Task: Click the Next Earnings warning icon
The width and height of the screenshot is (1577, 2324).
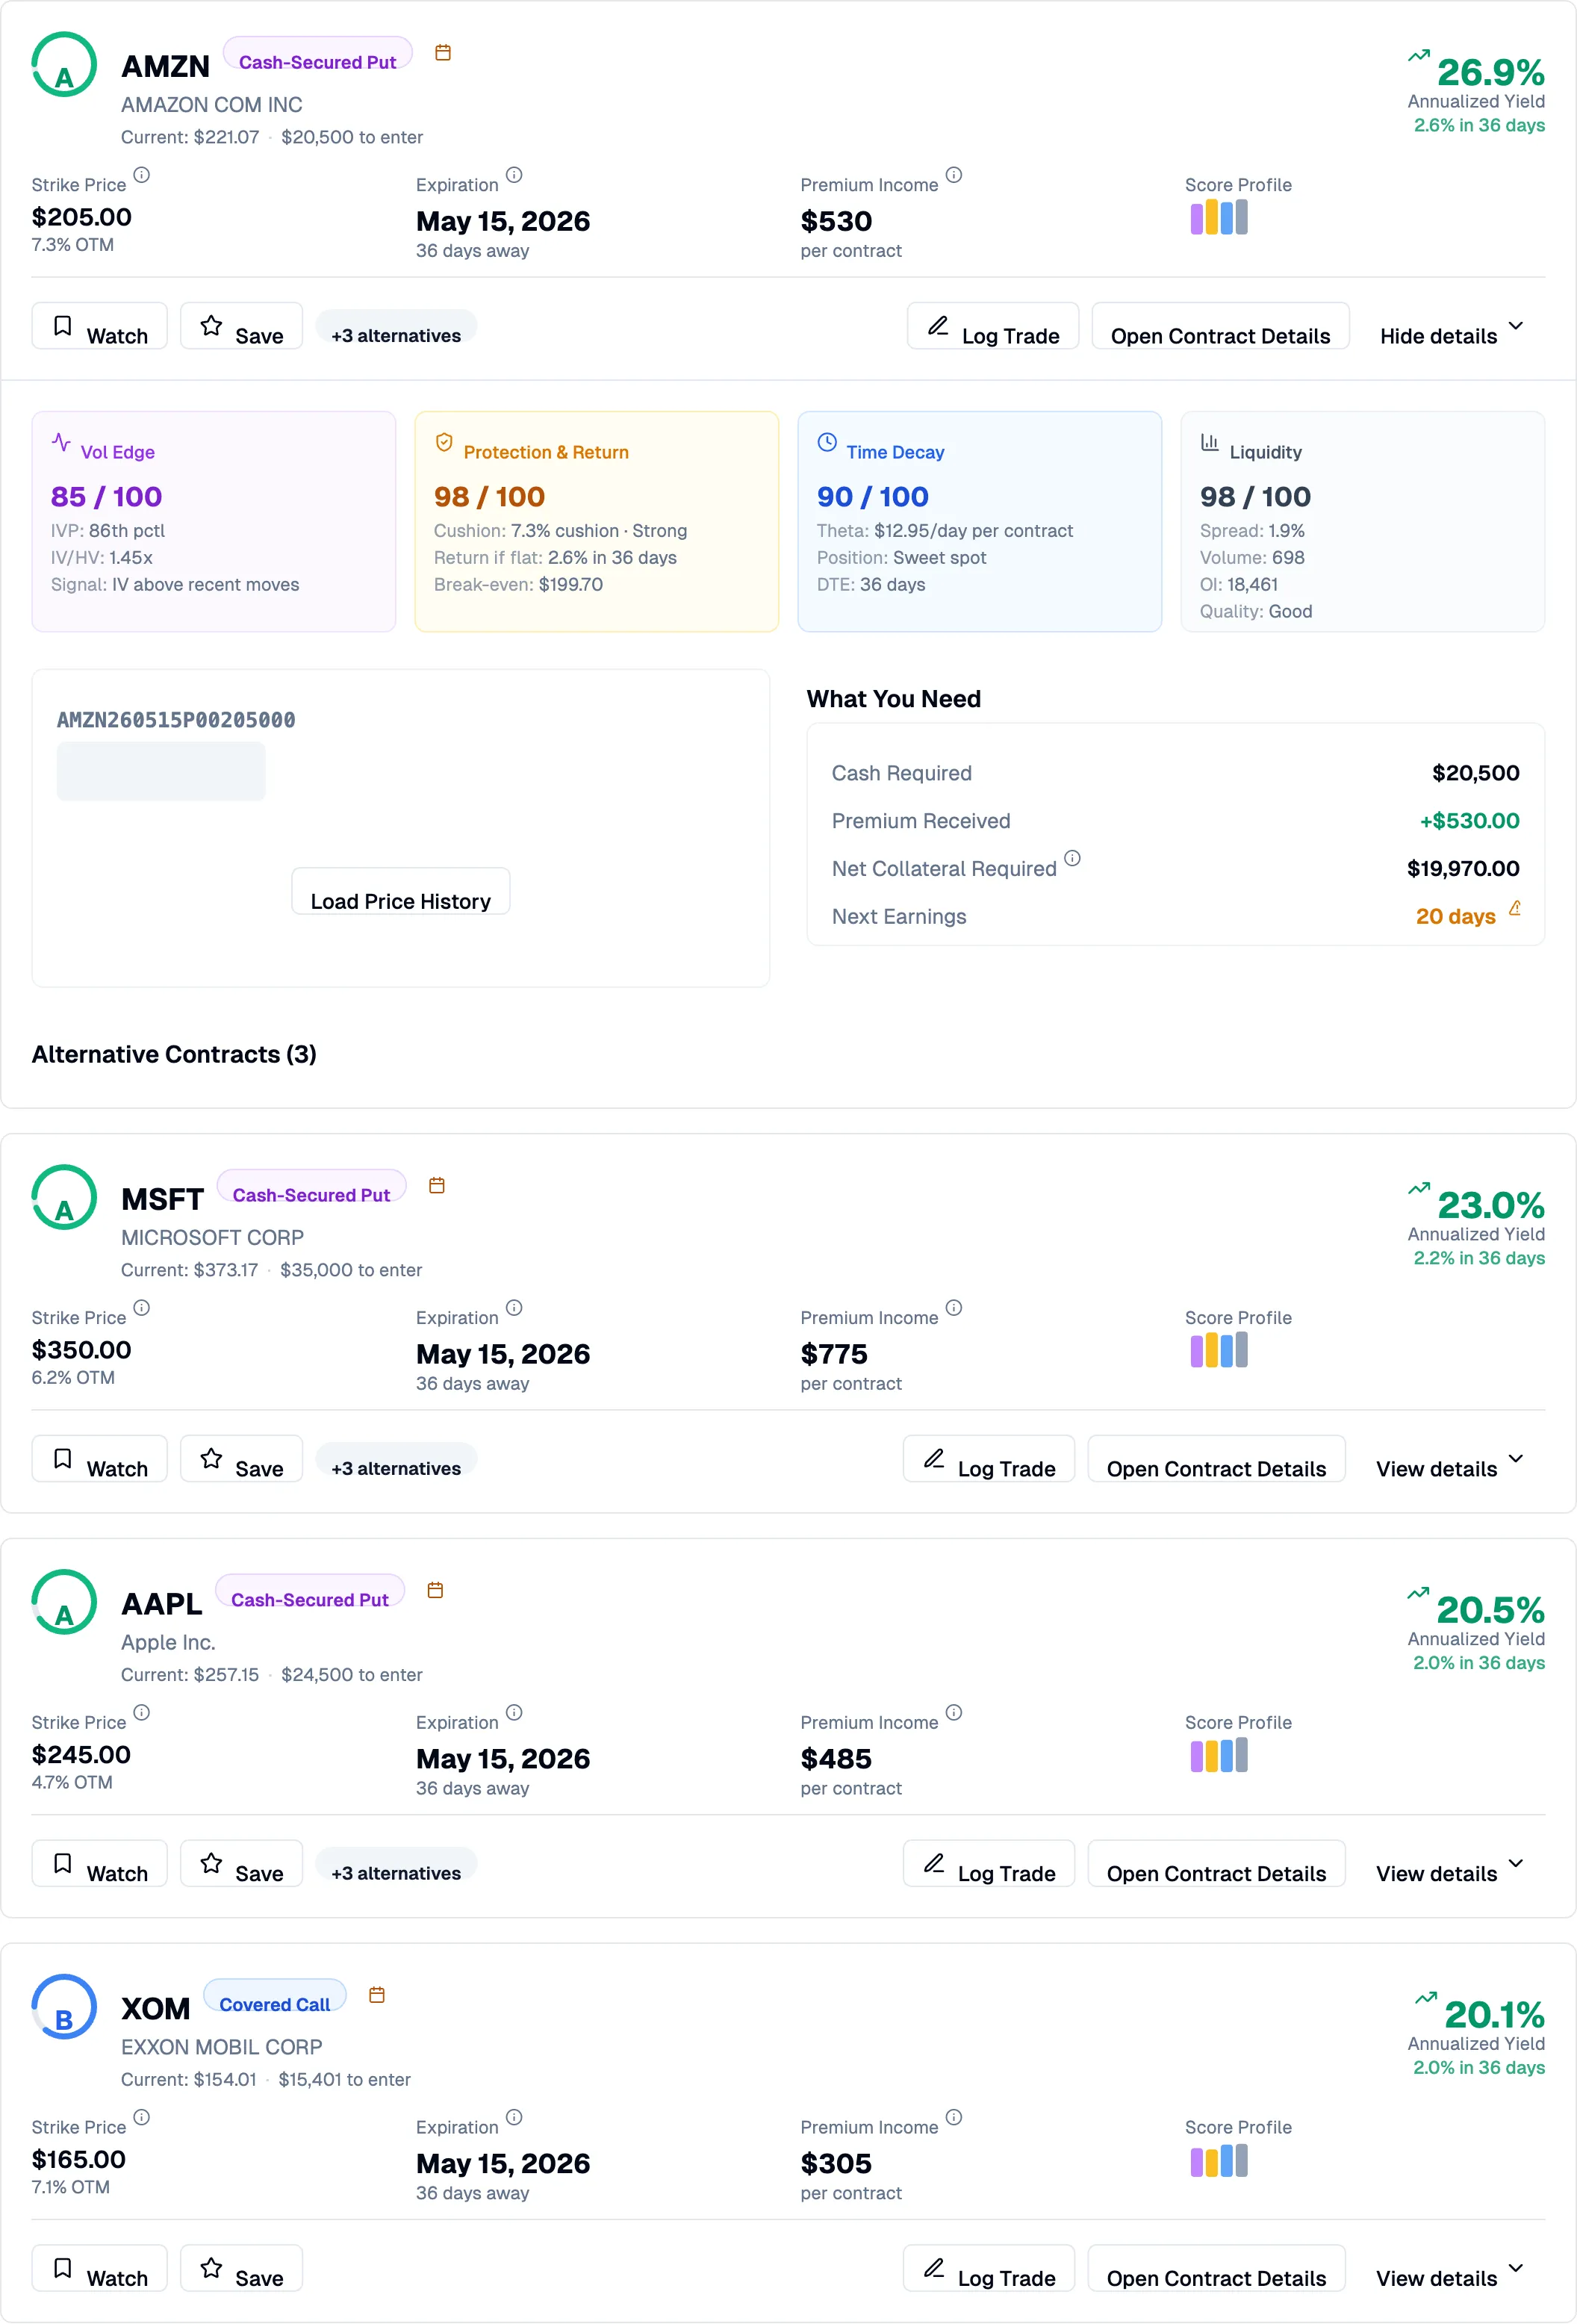Action: tap(1515, 909)
